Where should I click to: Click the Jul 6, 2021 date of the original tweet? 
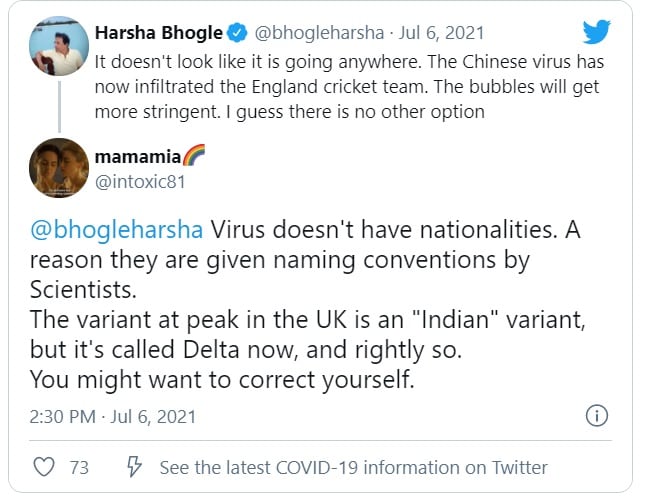pos(438,35)
